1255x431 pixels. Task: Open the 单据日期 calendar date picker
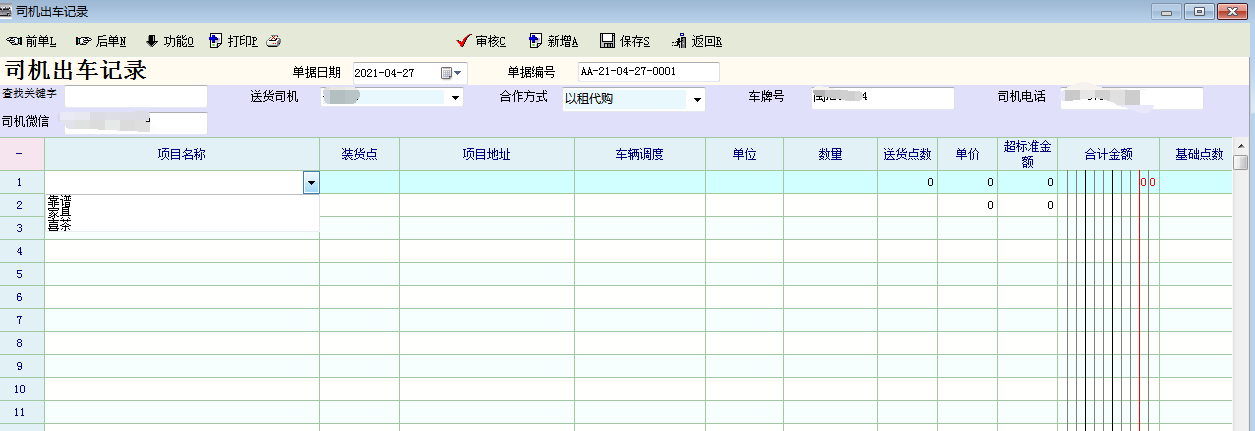447,72
